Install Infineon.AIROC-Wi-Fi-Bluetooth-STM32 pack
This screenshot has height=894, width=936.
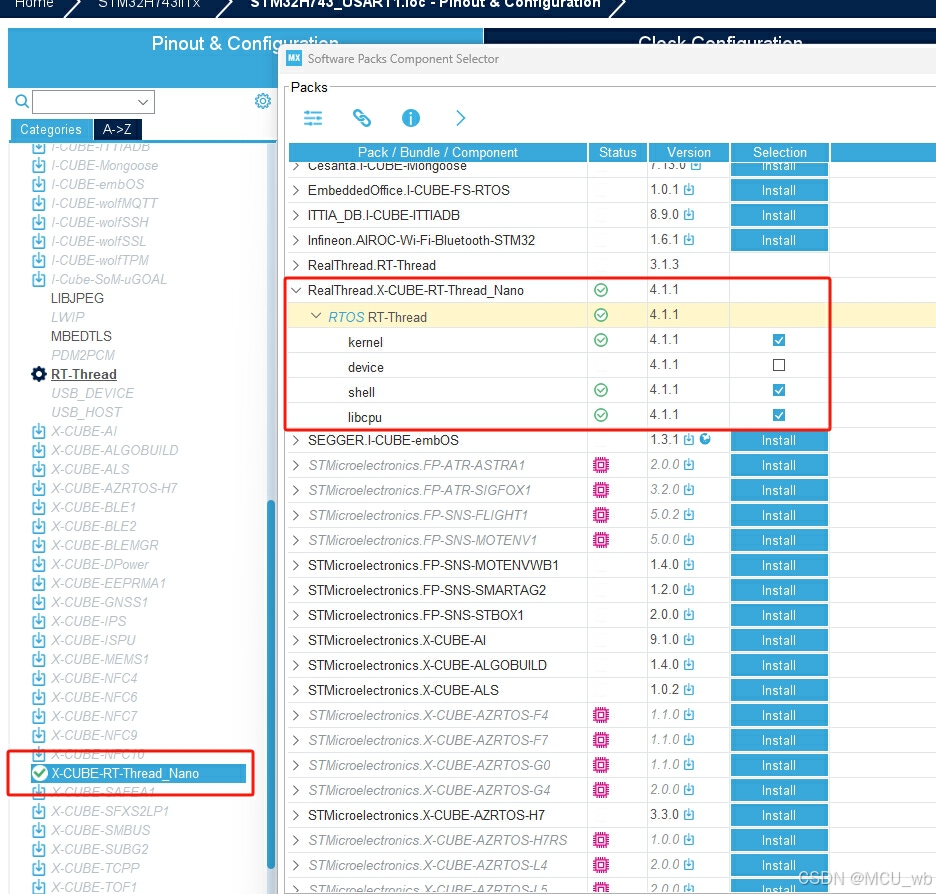point(779,241)
